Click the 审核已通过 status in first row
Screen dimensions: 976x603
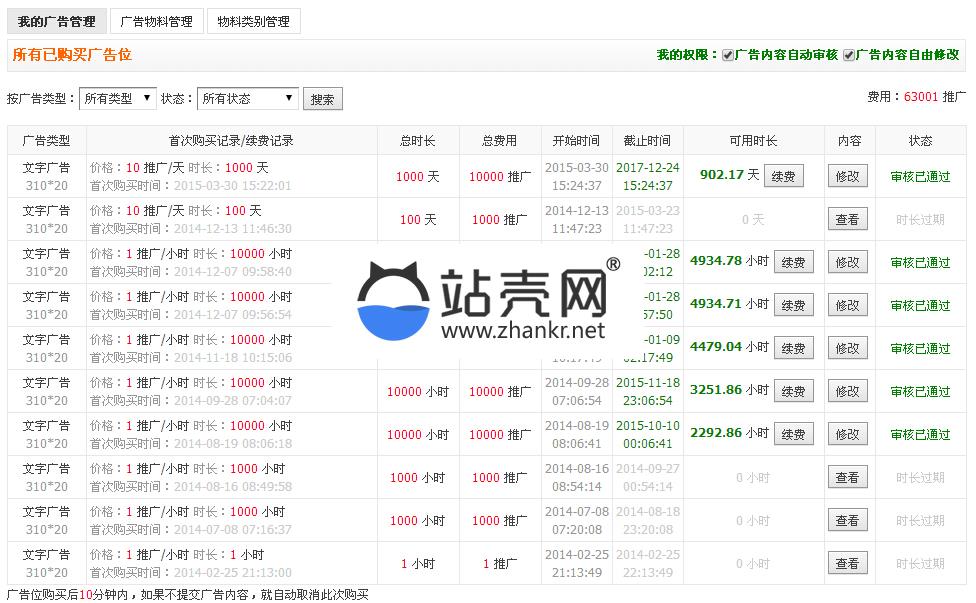click(920, 177)
